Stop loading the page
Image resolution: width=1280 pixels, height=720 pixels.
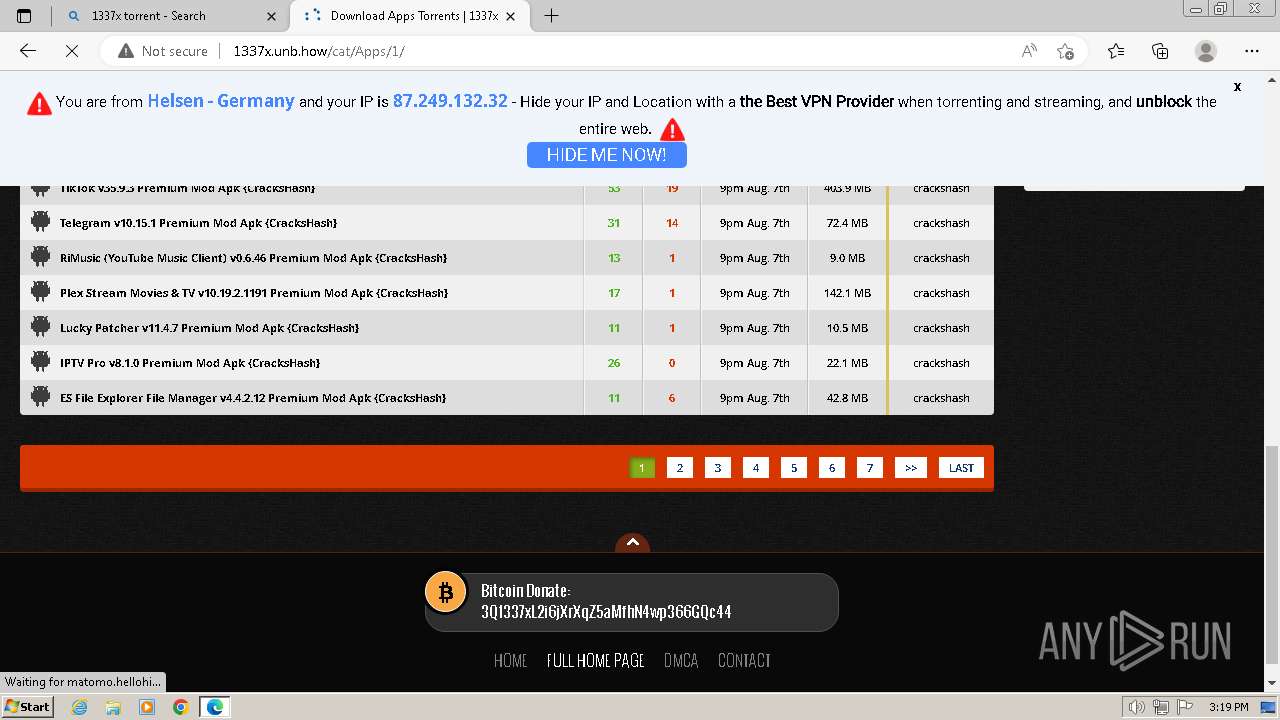coord(71,51)
